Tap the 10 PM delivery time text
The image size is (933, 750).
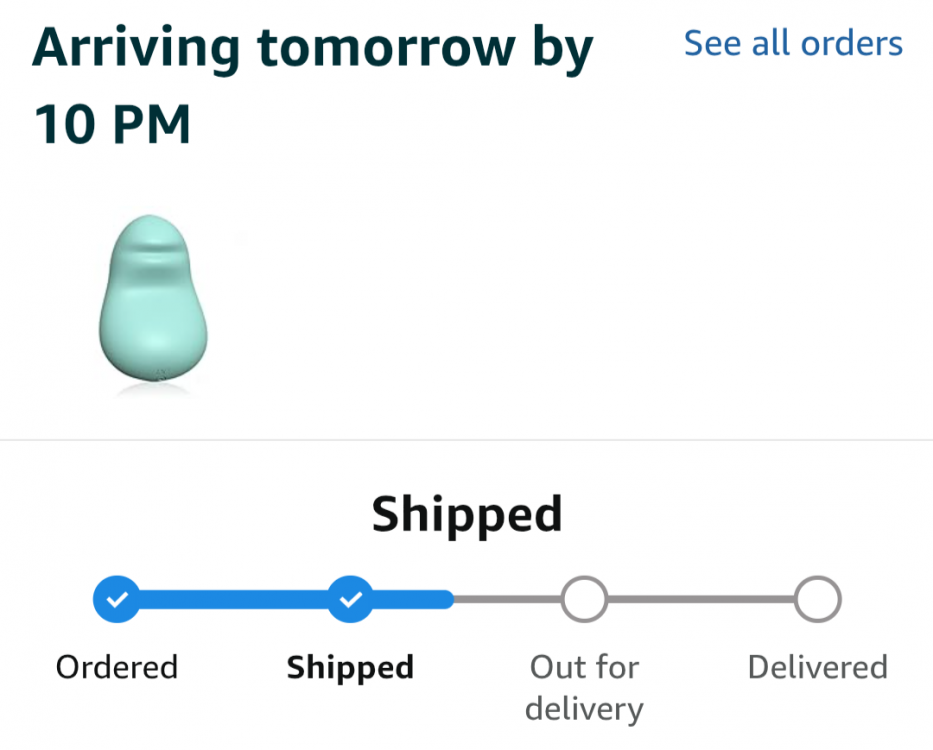[112, 126]
